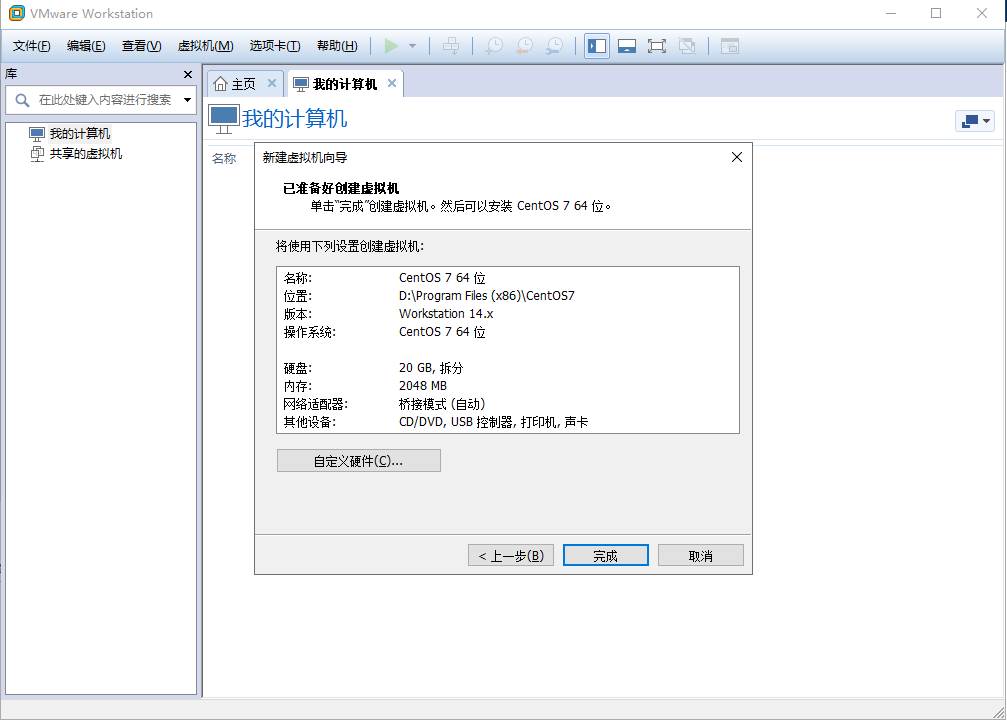Click the 已准备好创建虚拟机 heading text
Image resolution: width=1007 pixels, height=720 pixels.
pos(341,188)
